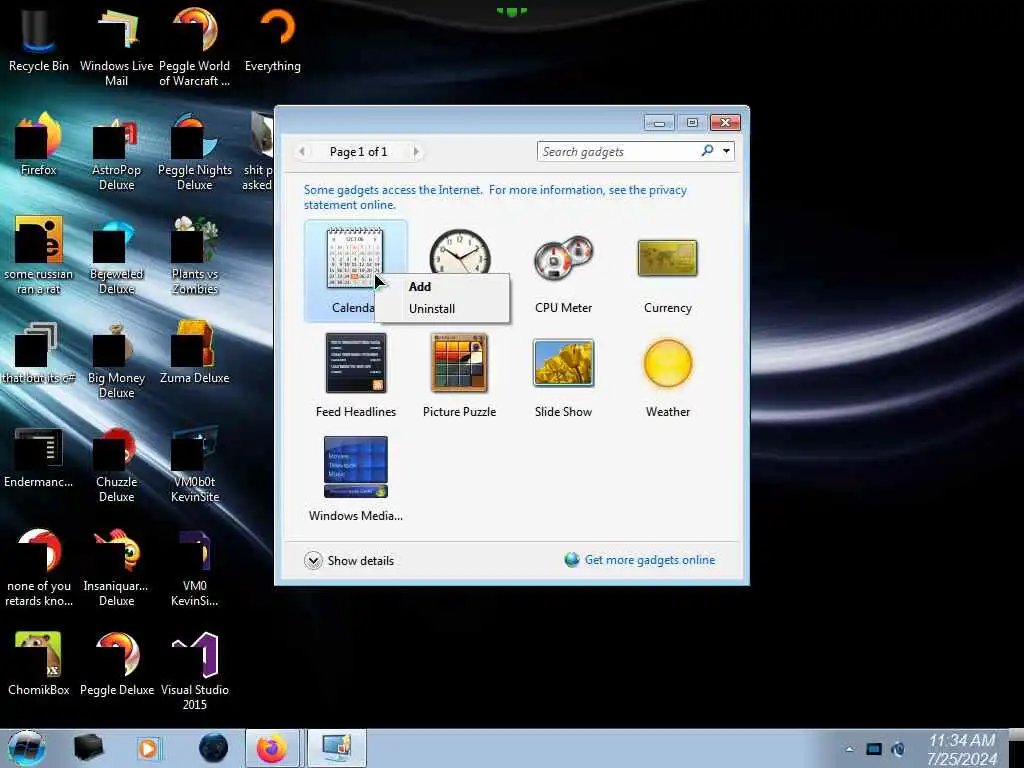Go to the next gadgets page
This screenshot has height=768, width=1024.
415,152
